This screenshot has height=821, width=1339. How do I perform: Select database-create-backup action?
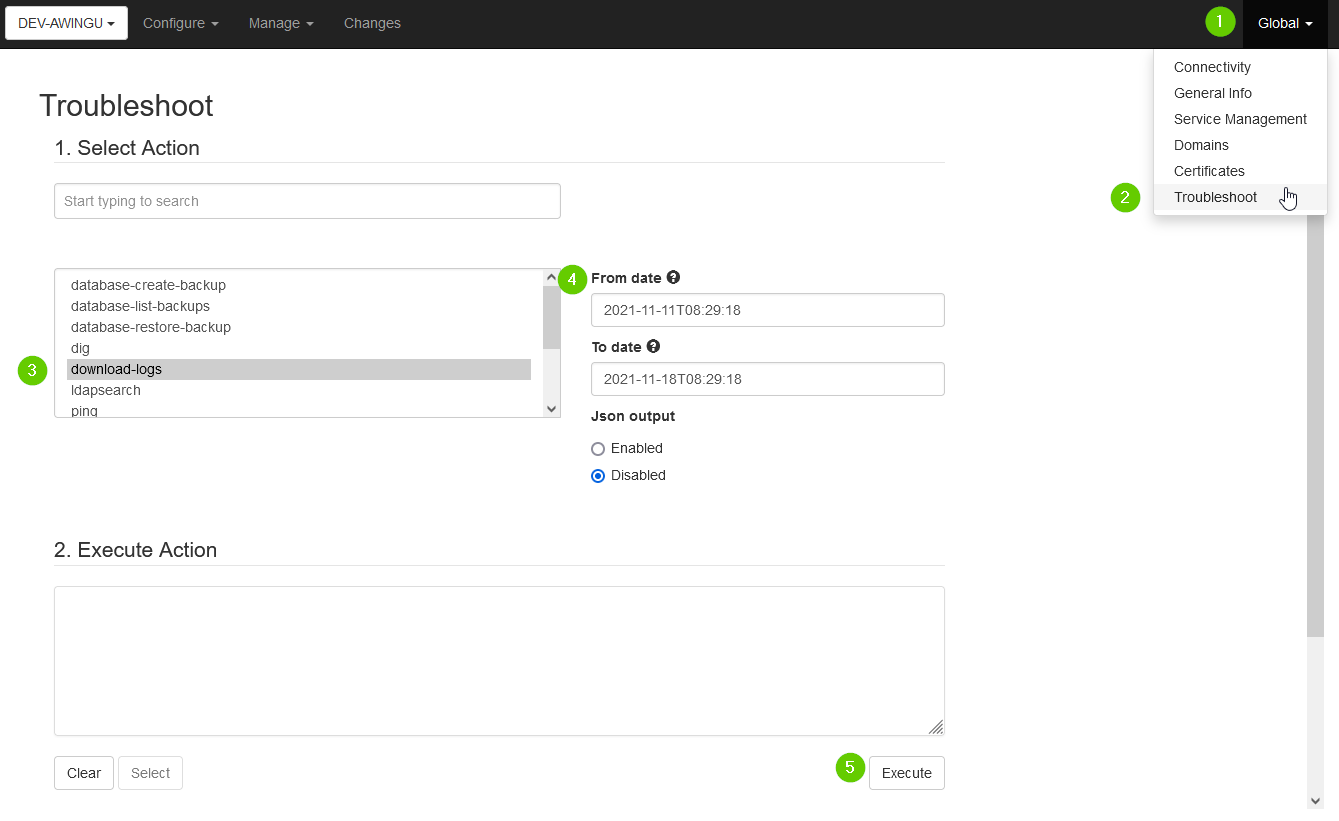tap(299, 285)
